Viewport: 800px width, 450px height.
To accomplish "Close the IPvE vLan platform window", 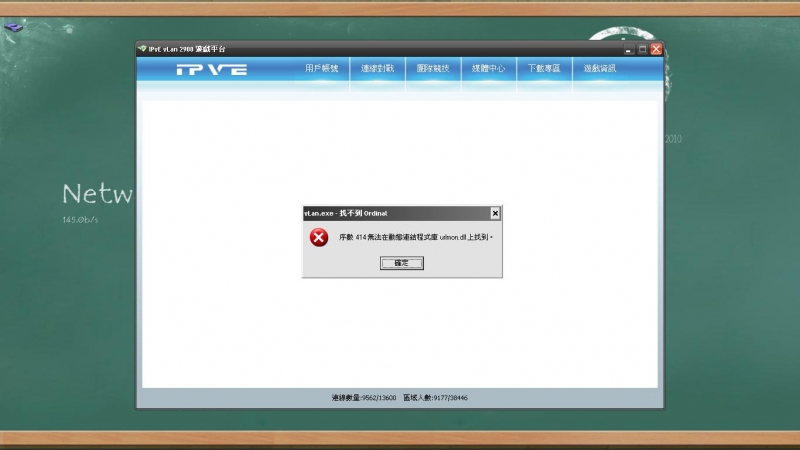I will (656, 49).
